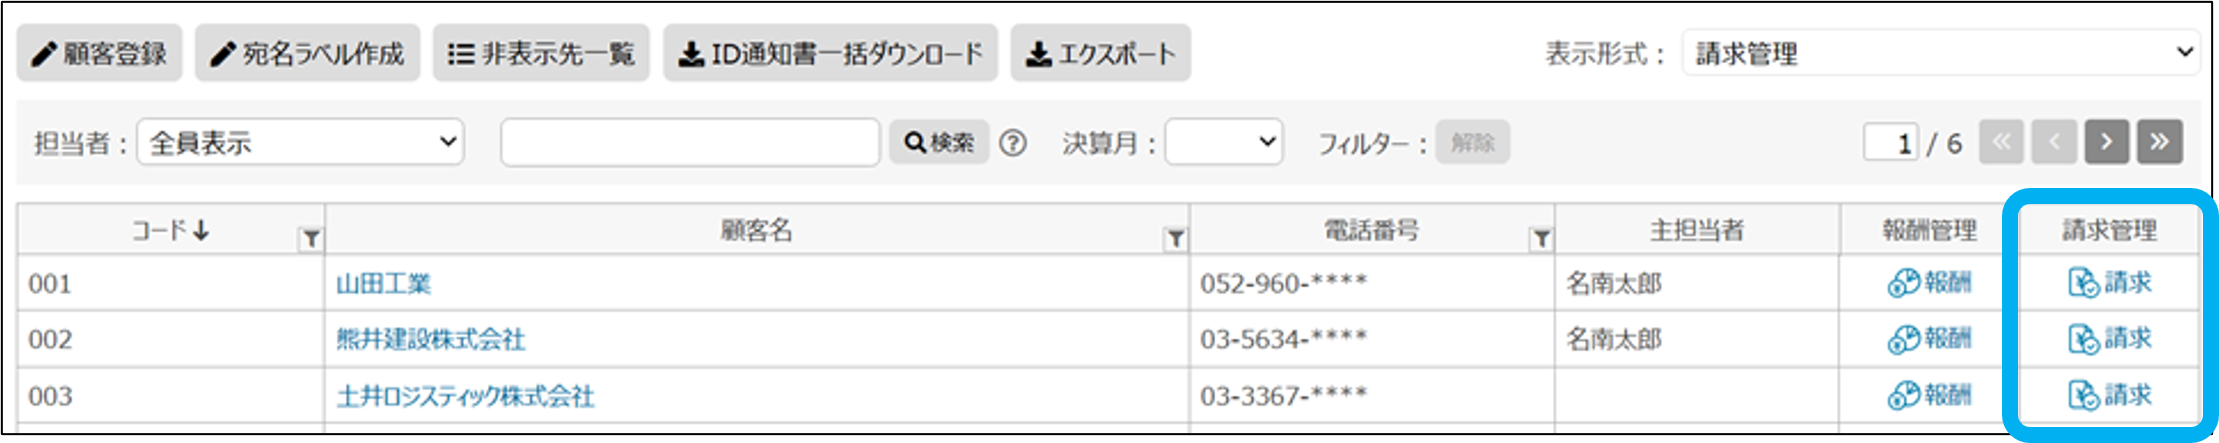
Task: Open the 電話番号 column filter icon
Action: pos(1541,239)
